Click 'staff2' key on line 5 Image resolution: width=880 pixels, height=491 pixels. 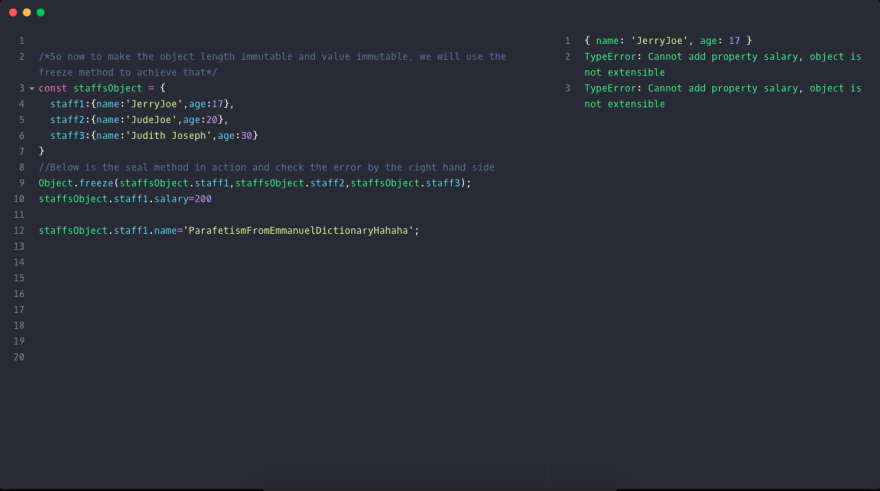pos(67,120)
